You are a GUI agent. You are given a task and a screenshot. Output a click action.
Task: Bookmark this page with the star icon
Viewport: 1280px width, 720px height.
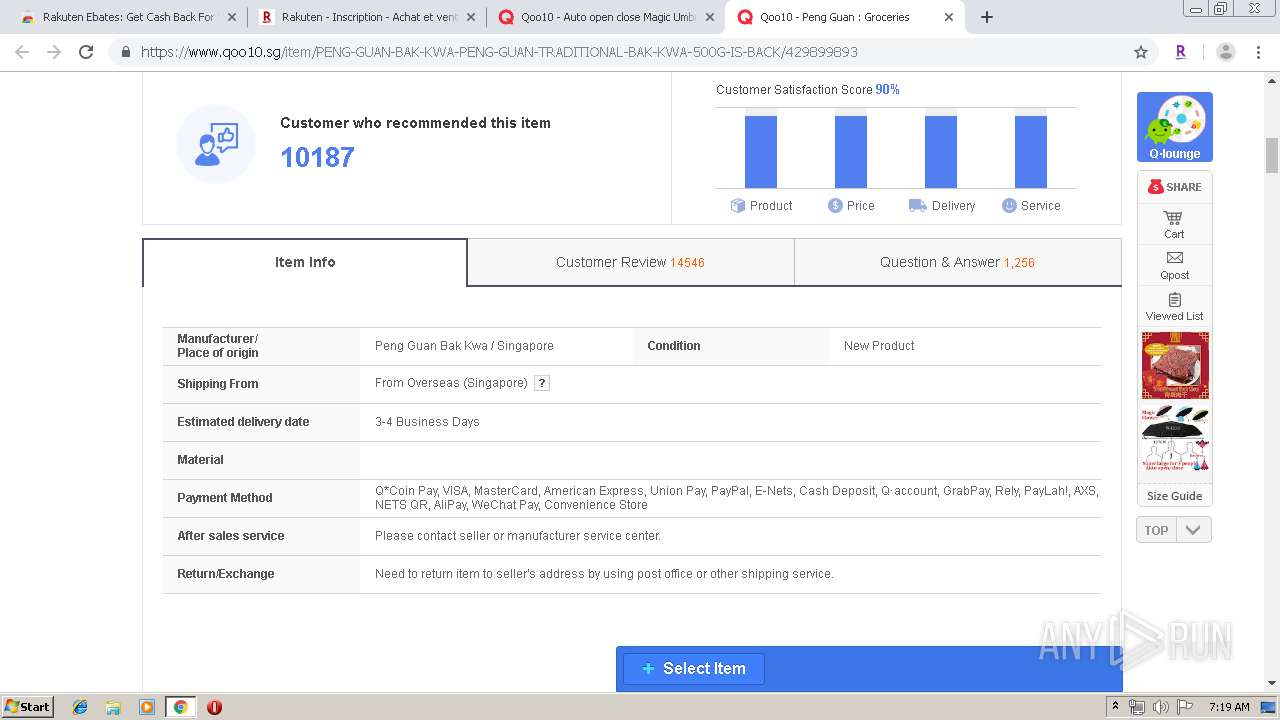pos(1141,52)
